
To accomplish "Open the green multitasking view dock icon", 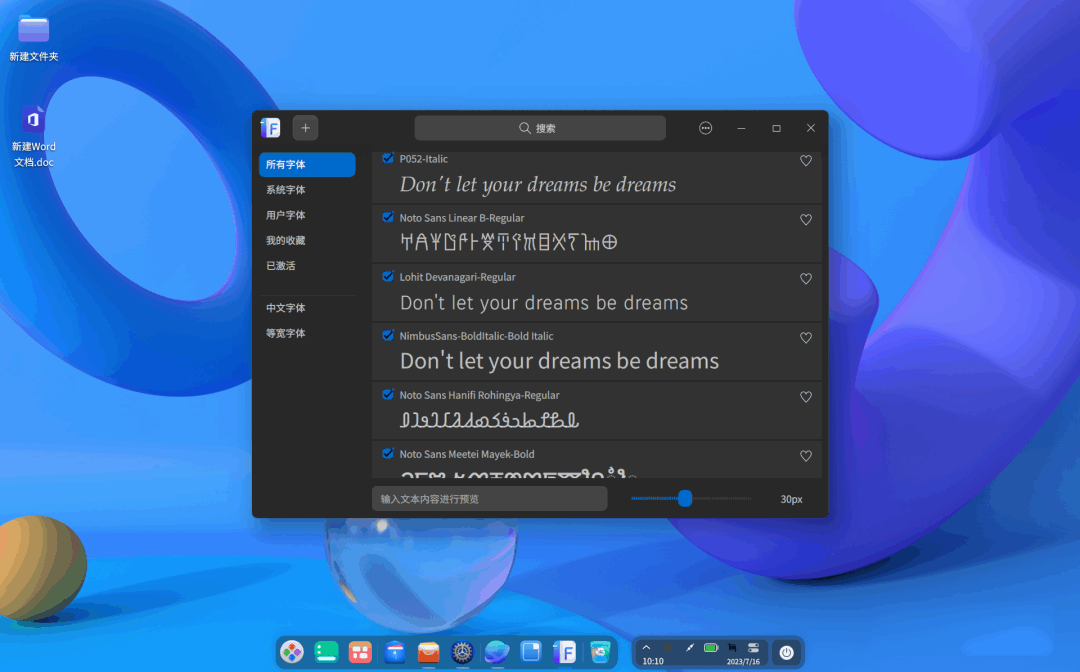I will (326, 651).
